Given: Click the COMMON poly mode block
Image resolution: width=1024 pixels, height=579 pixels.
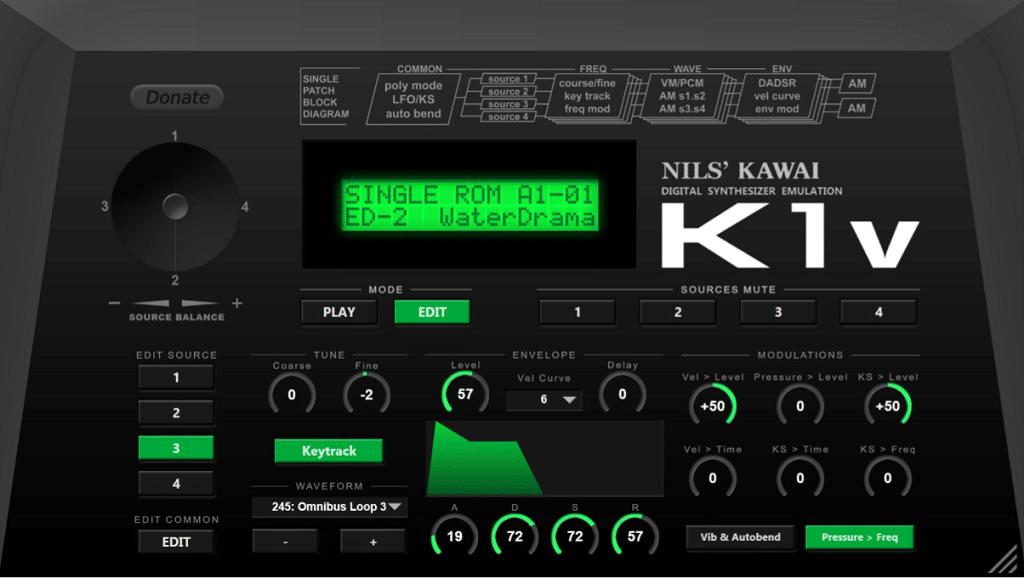Looking at the screenshot, I should pyautogui.click(x=413, y=99).
